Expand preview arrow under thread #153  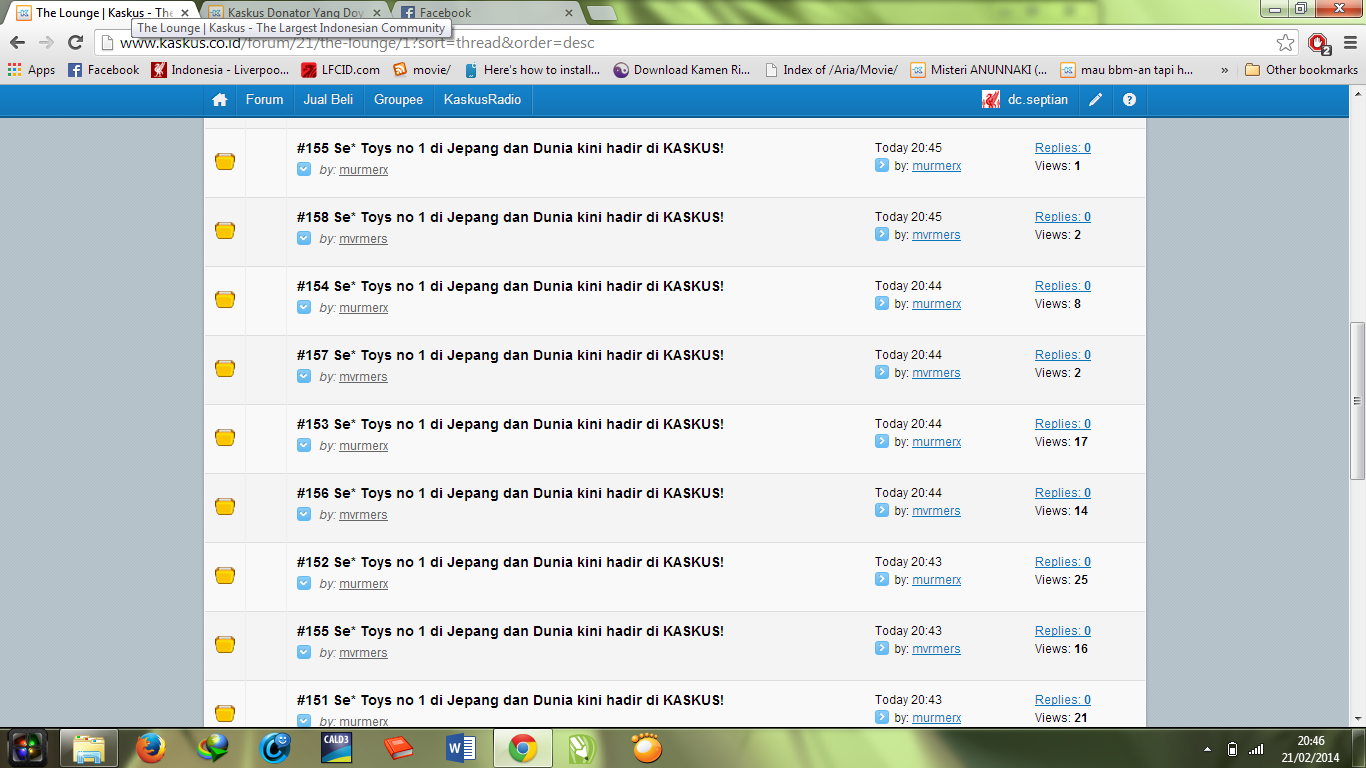tap(304, 445)
